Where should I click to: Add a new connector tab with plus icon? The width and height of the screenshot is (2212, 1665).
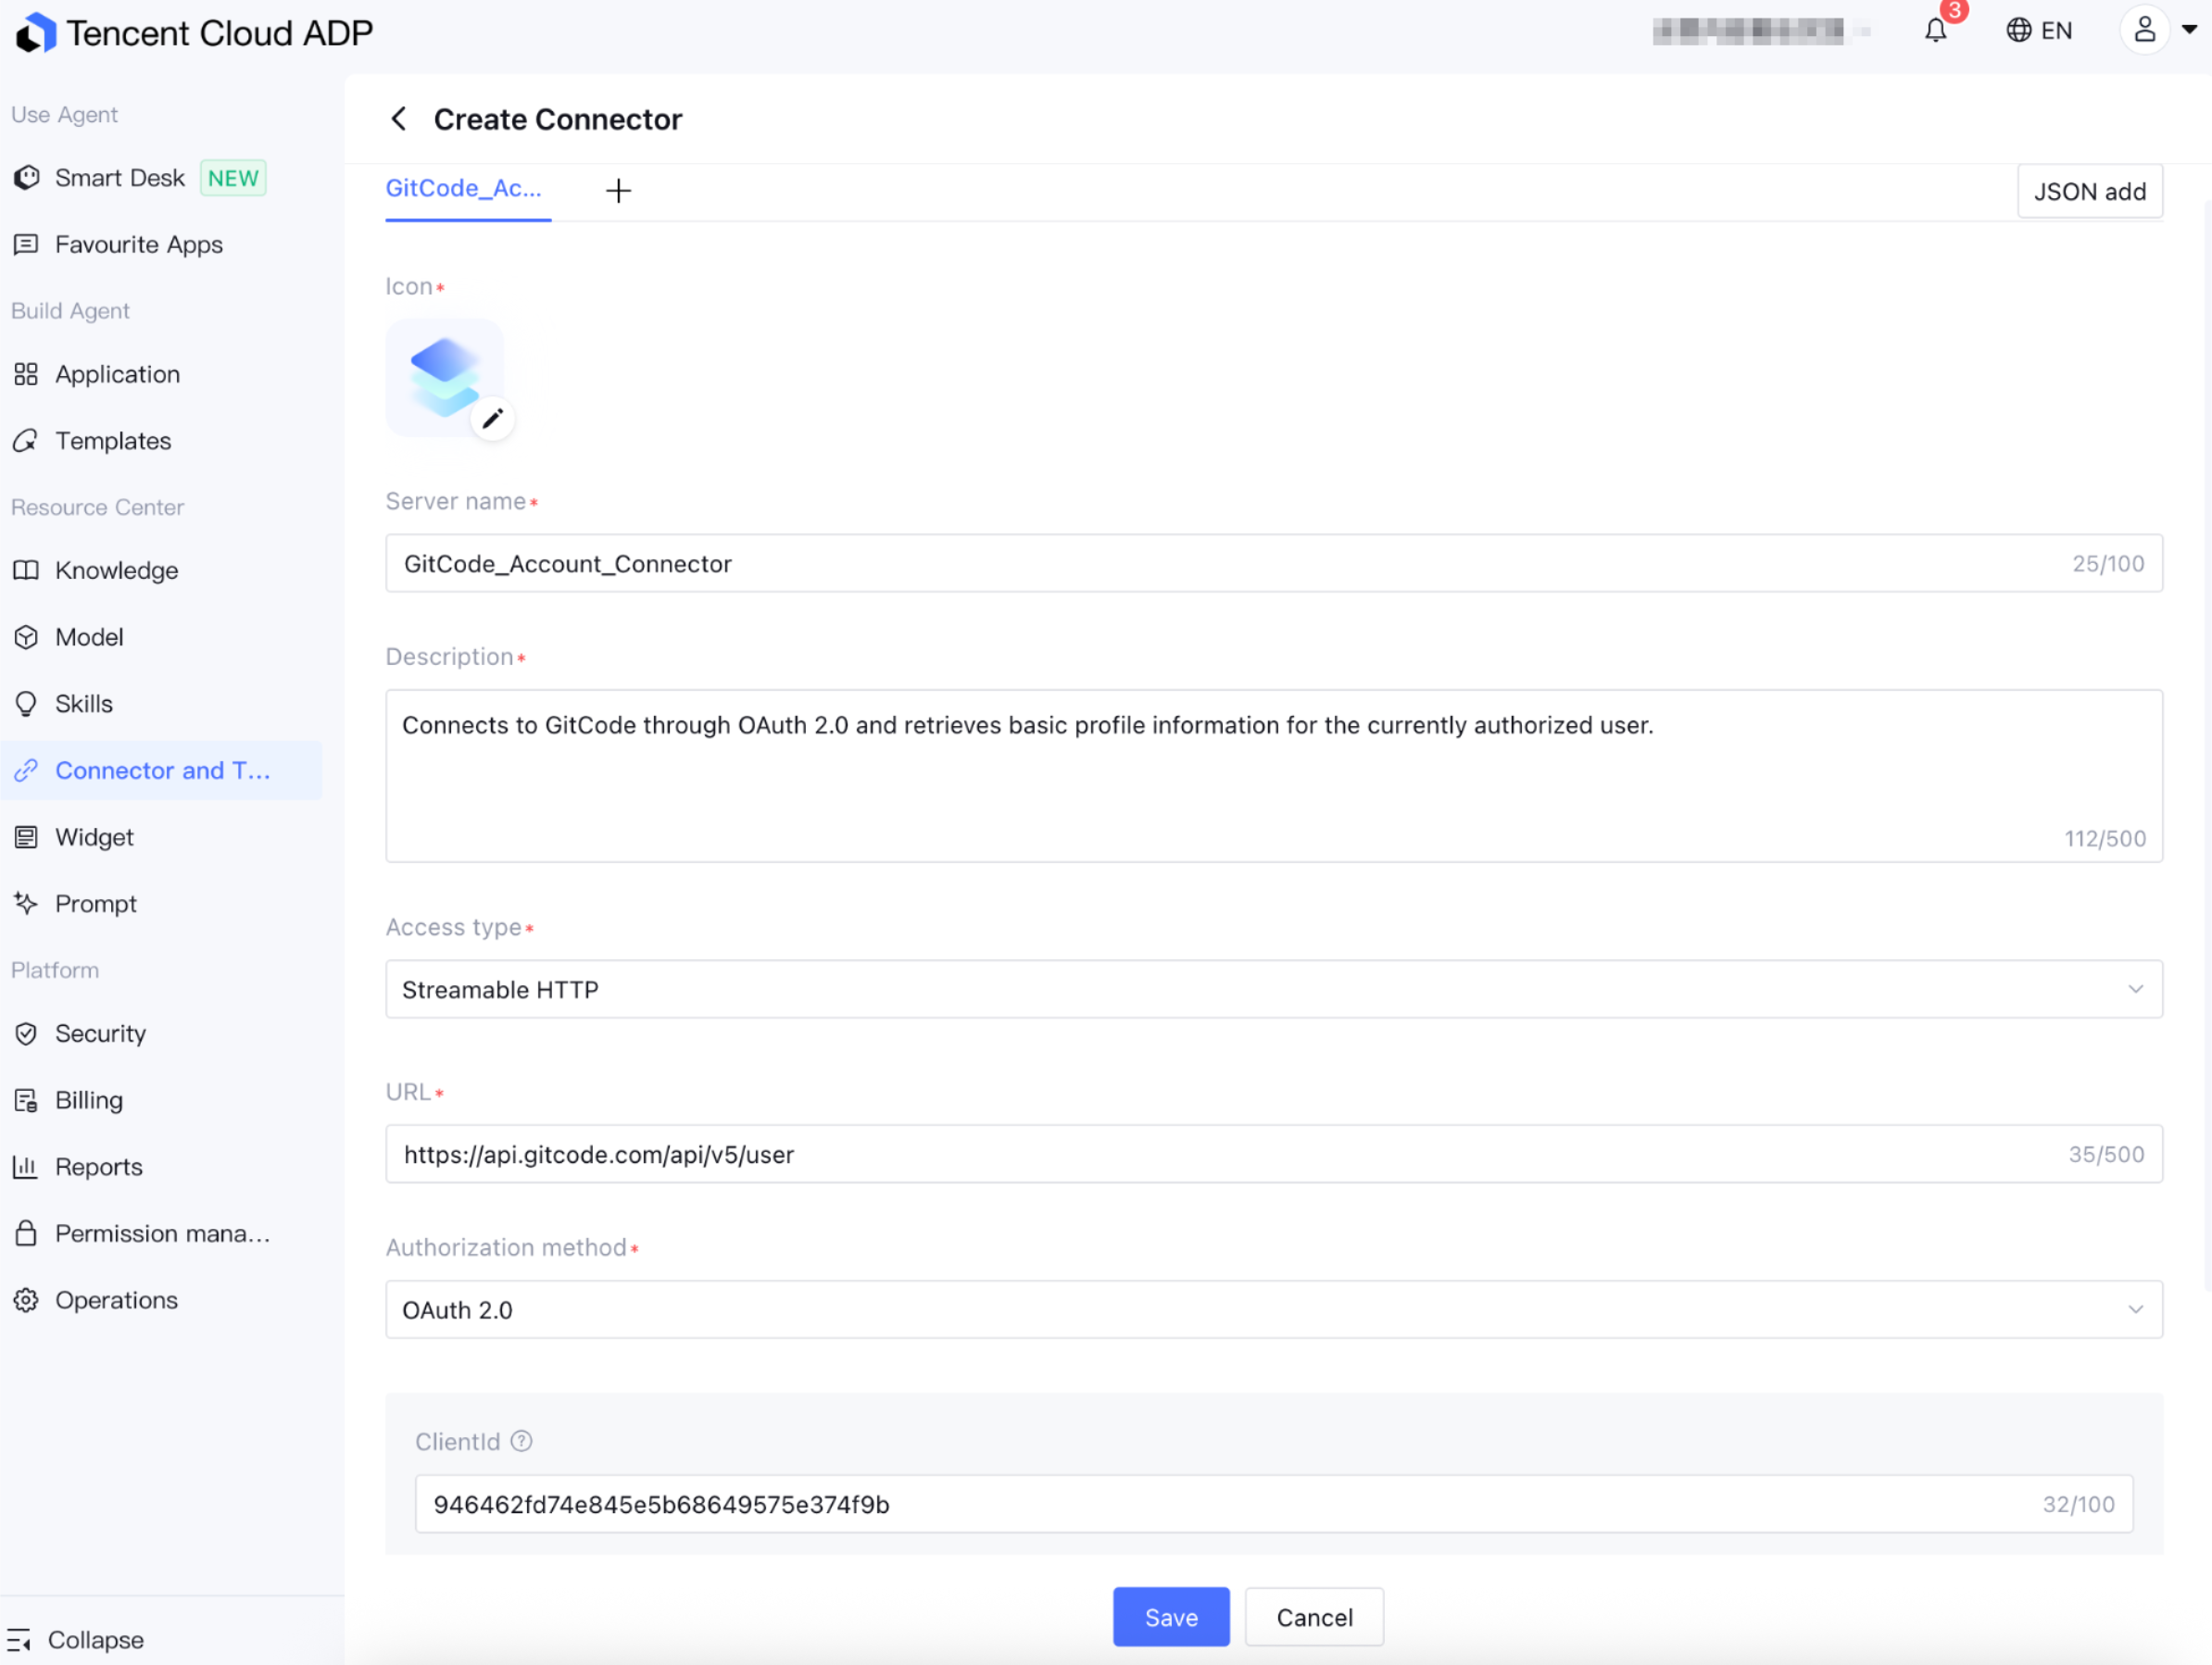click(x=619, y=190)
